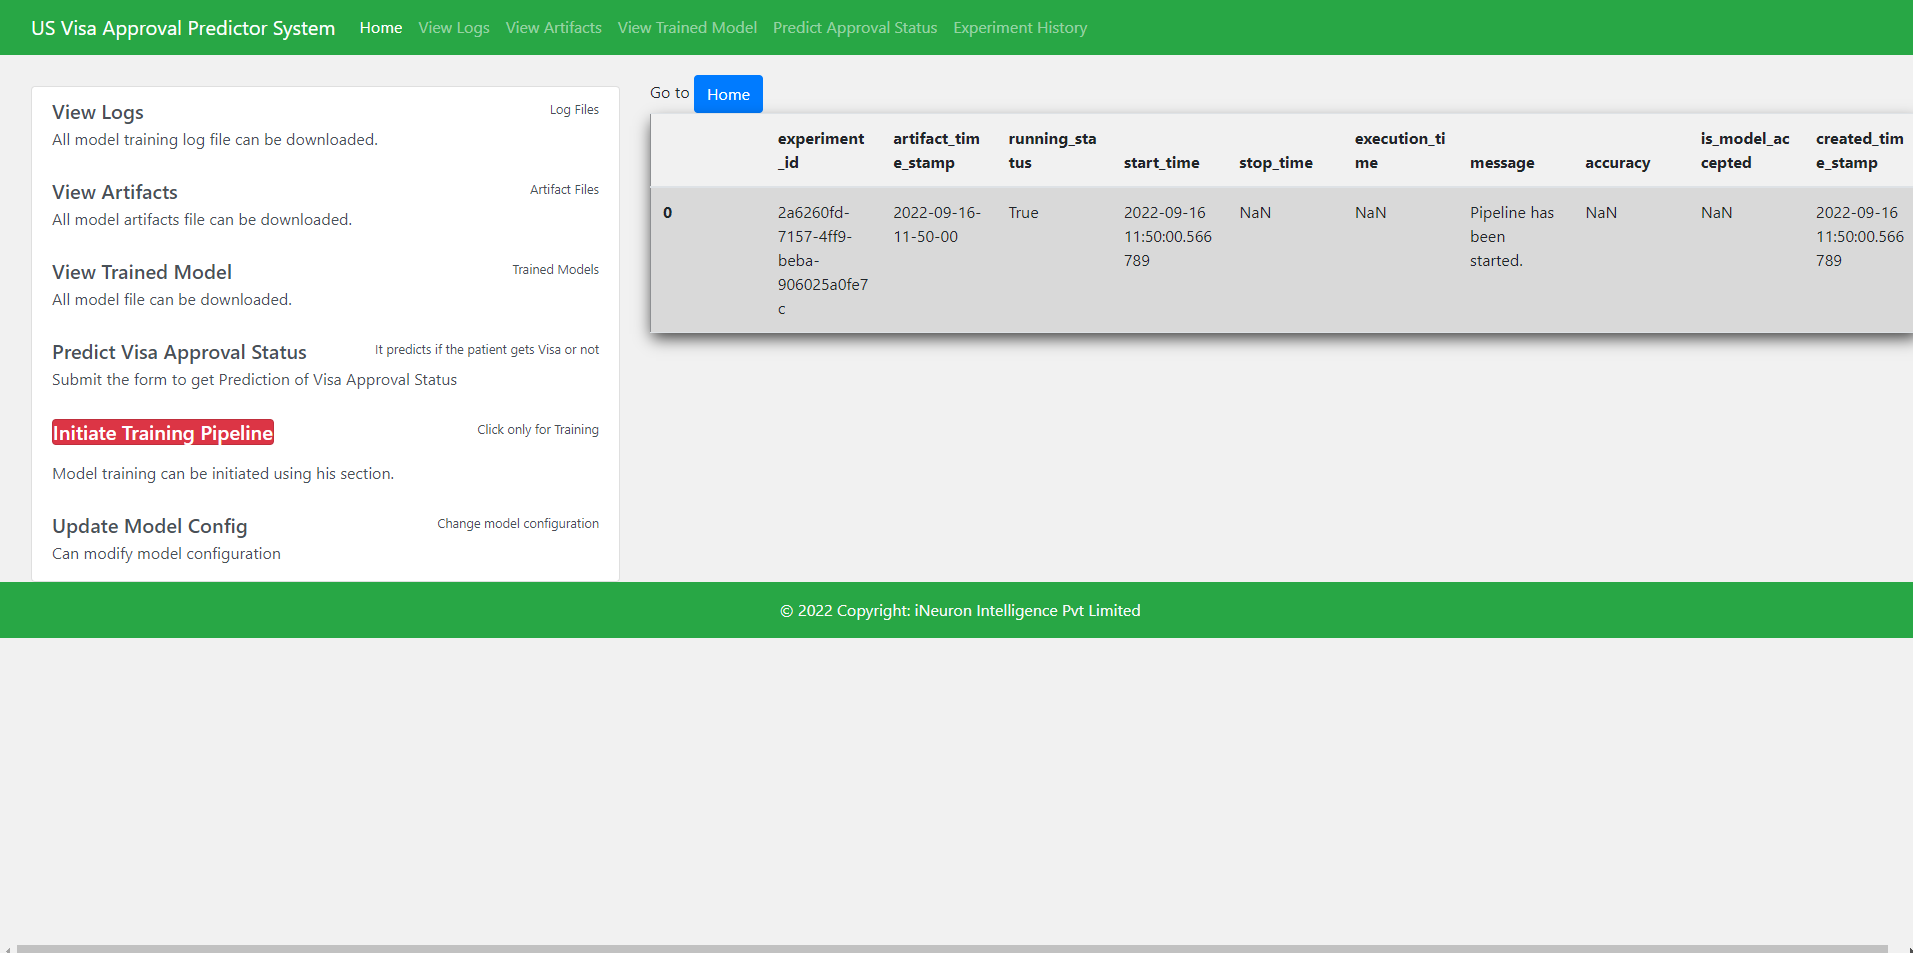
Task: Click 'It predicts if the patient gets Visa' text
Action: point(487,350)
